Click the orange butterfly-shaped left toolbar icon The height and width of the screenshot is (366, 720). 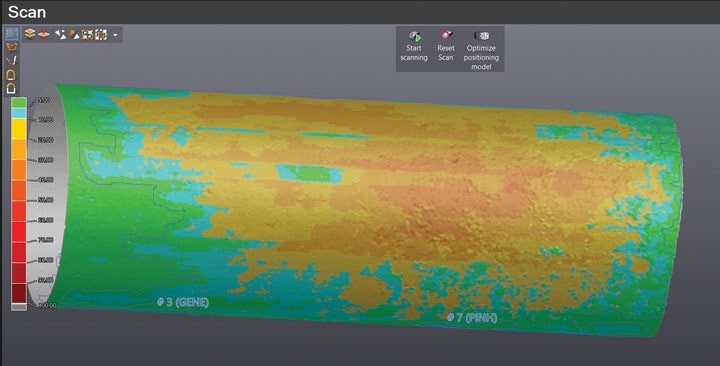coord(11,47)
